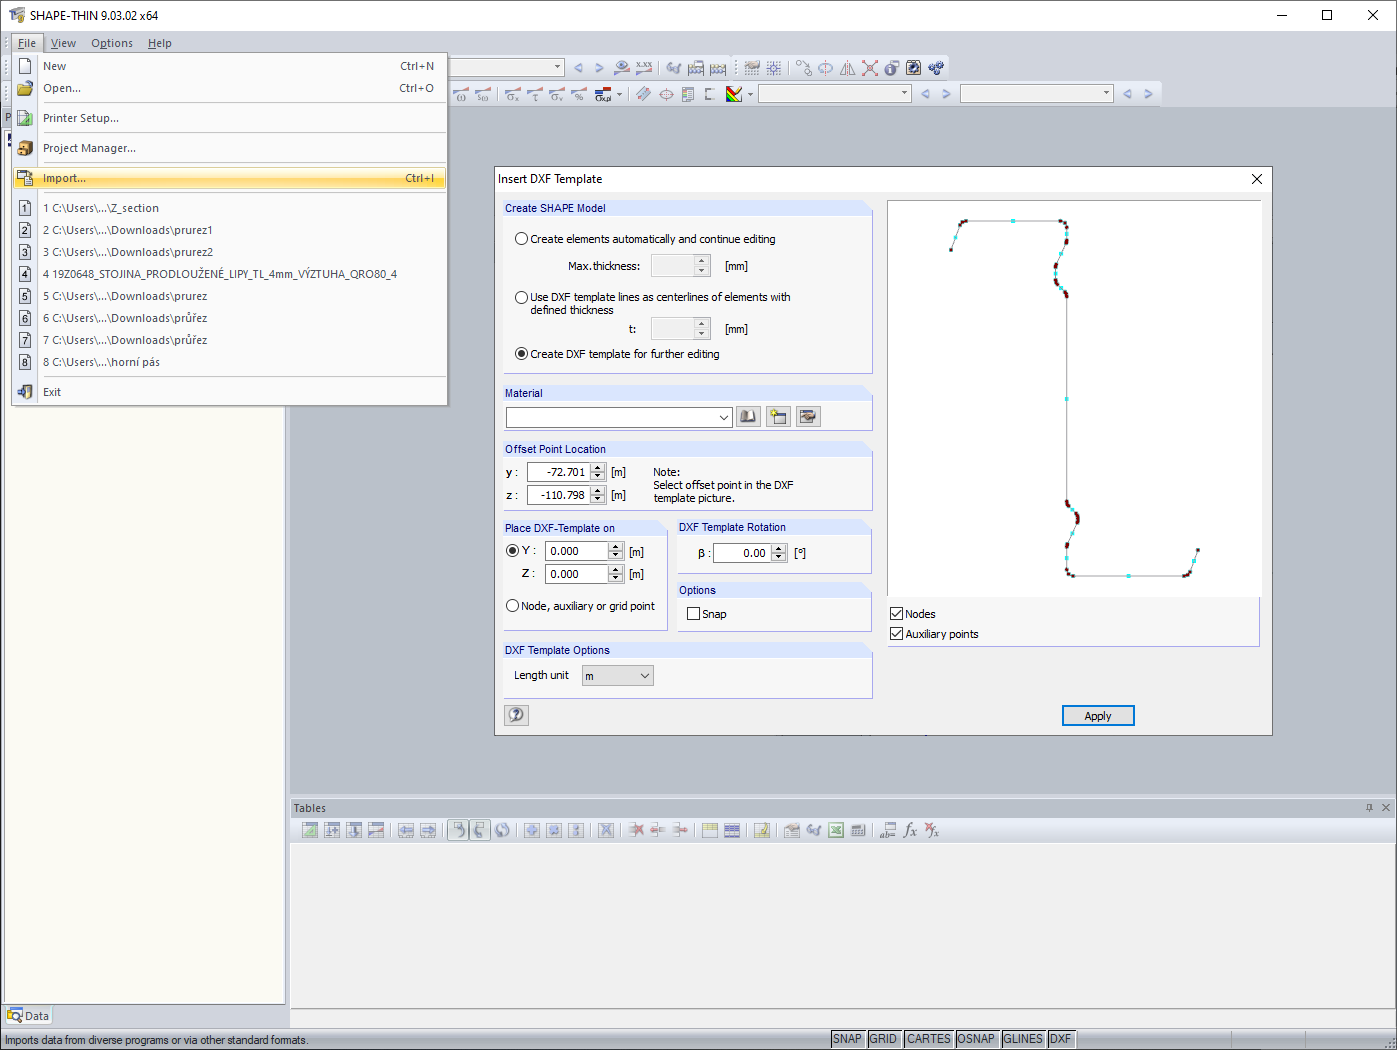Enable the Snap option
The height and width of the screenshot is (1050, 1397).
pos(695,613)
